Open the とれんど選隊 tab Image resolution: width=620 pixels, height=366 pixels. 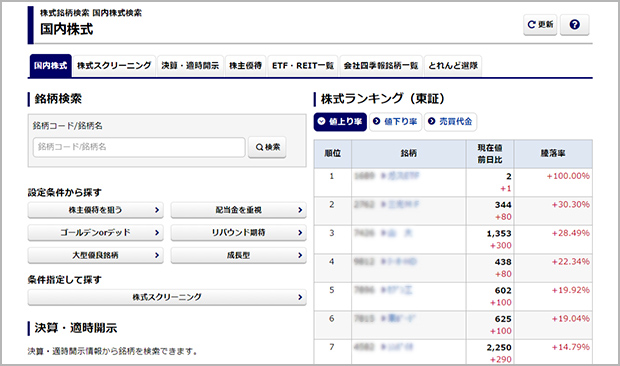(x=453, y=66)
